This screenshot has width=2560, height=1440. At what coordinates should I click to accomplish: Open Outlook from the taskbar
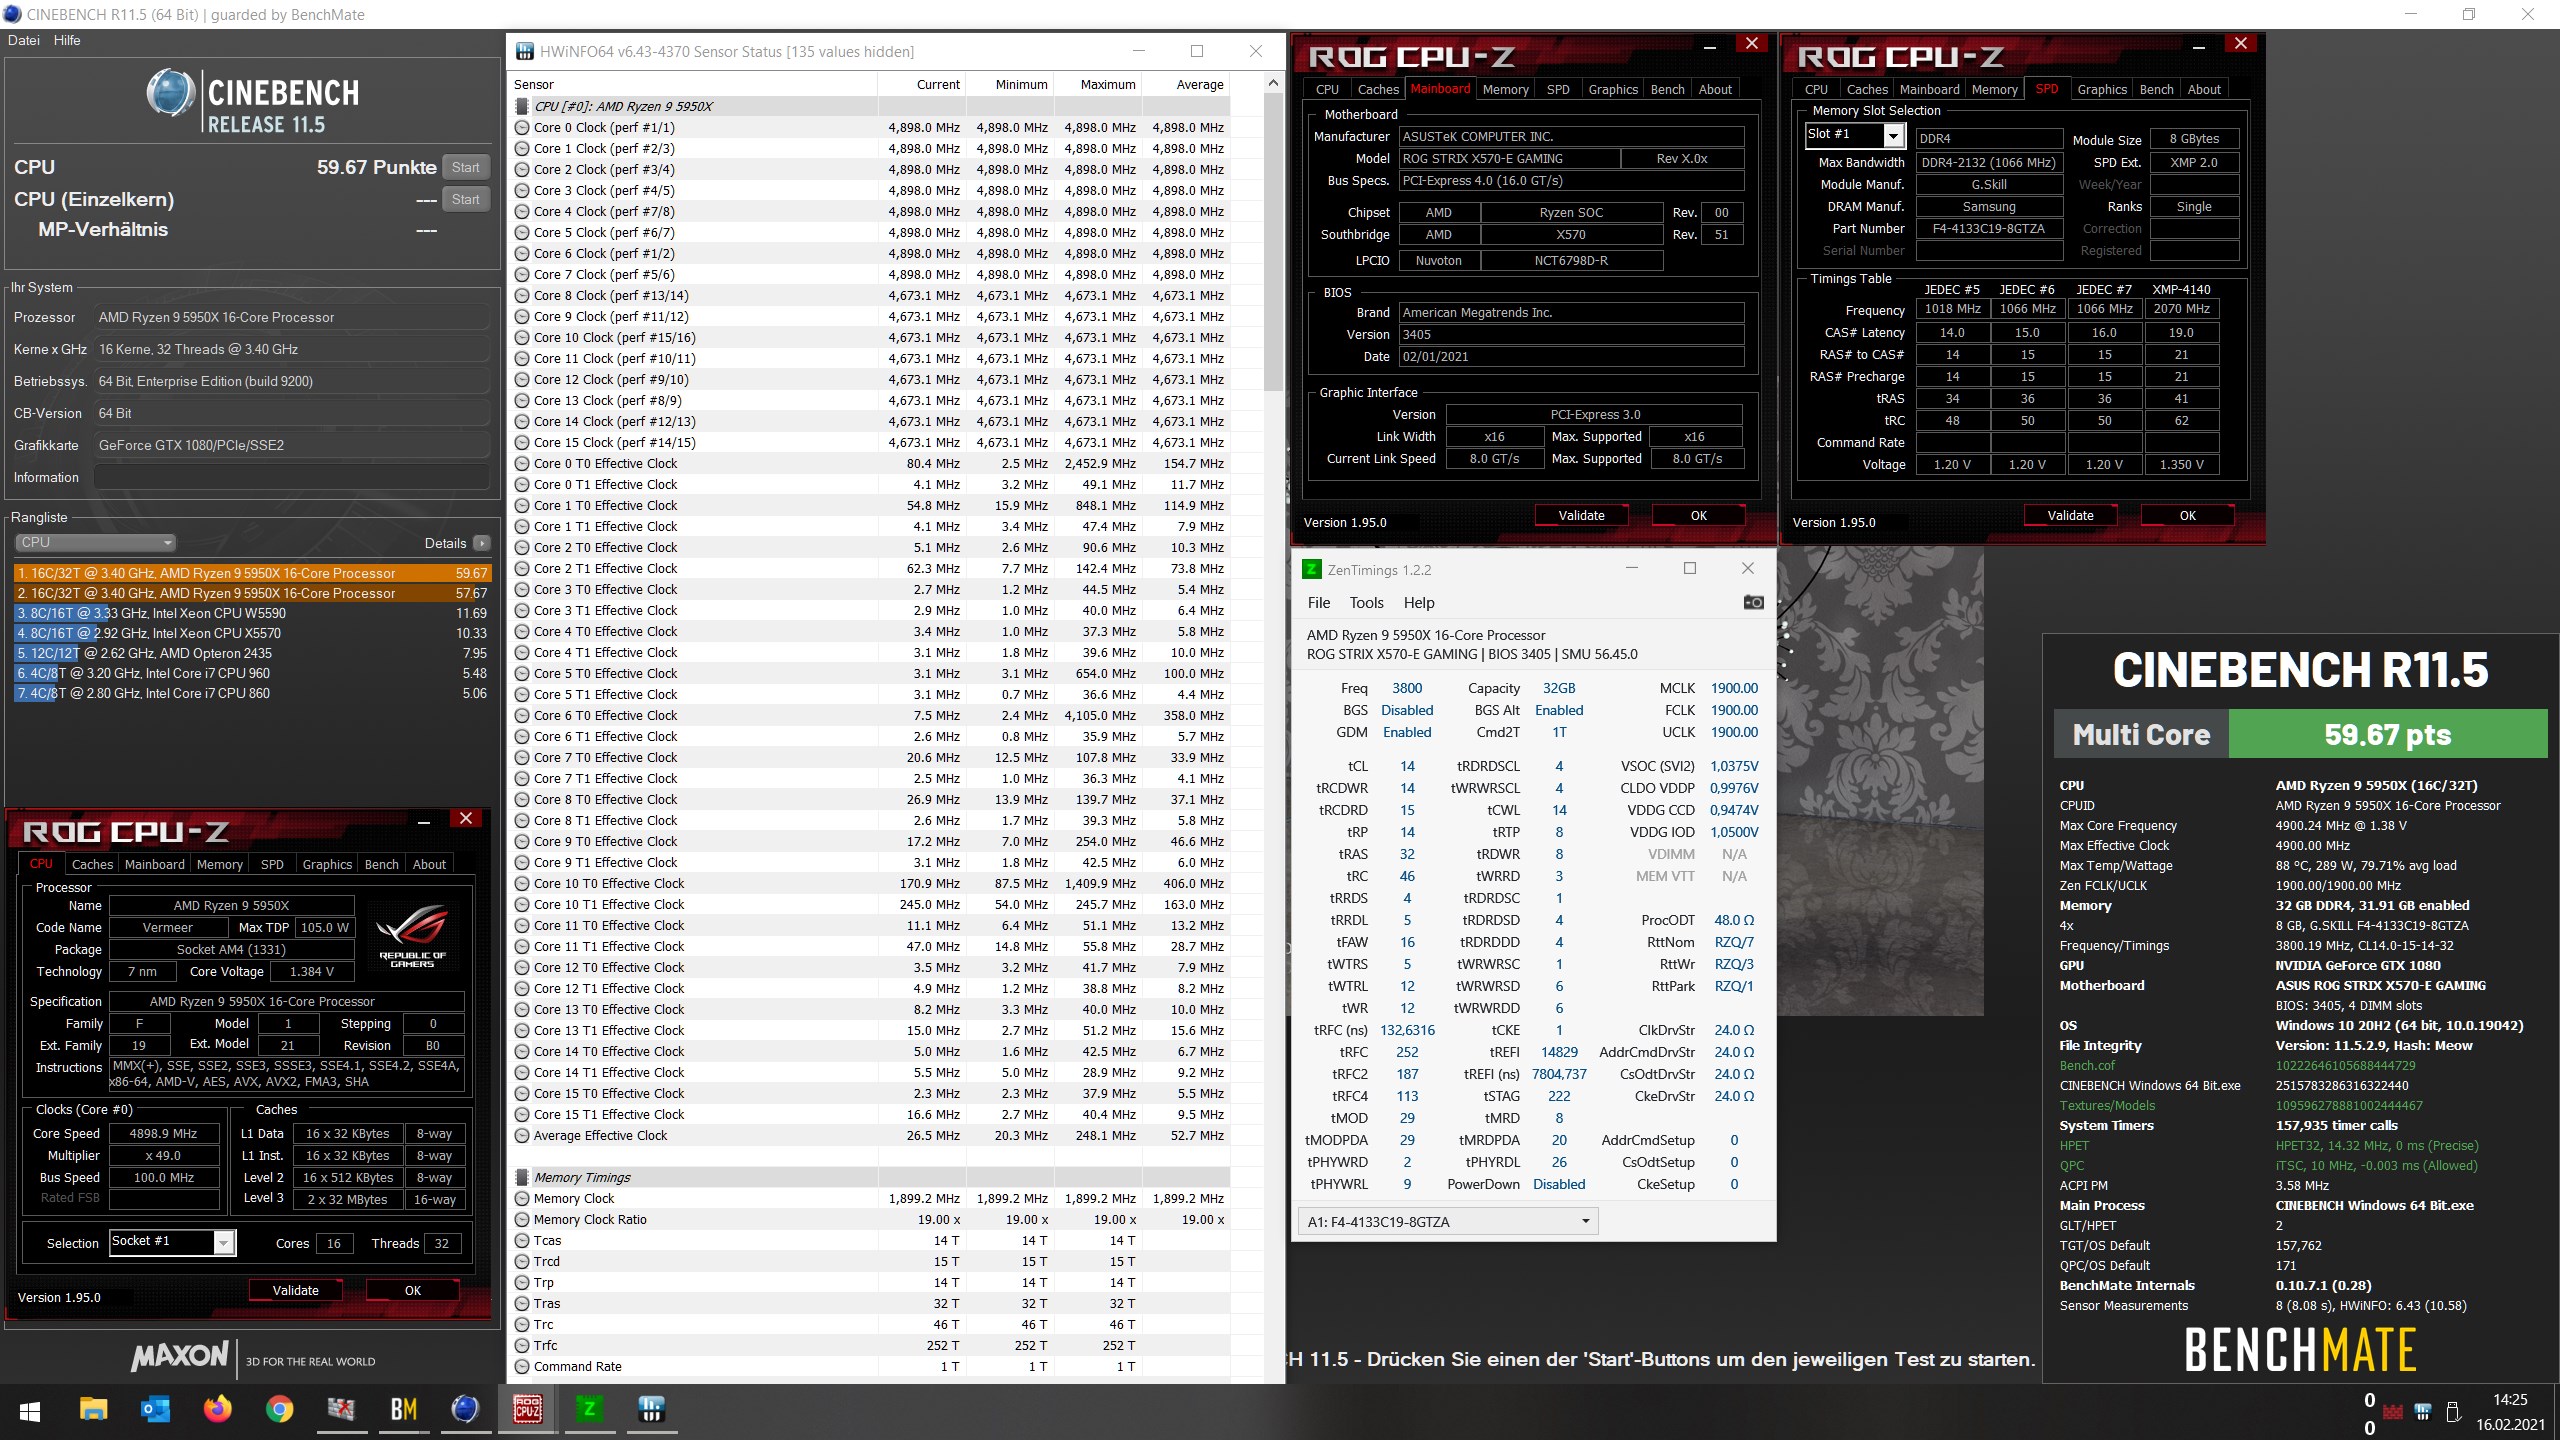(x=155, y=1410)
